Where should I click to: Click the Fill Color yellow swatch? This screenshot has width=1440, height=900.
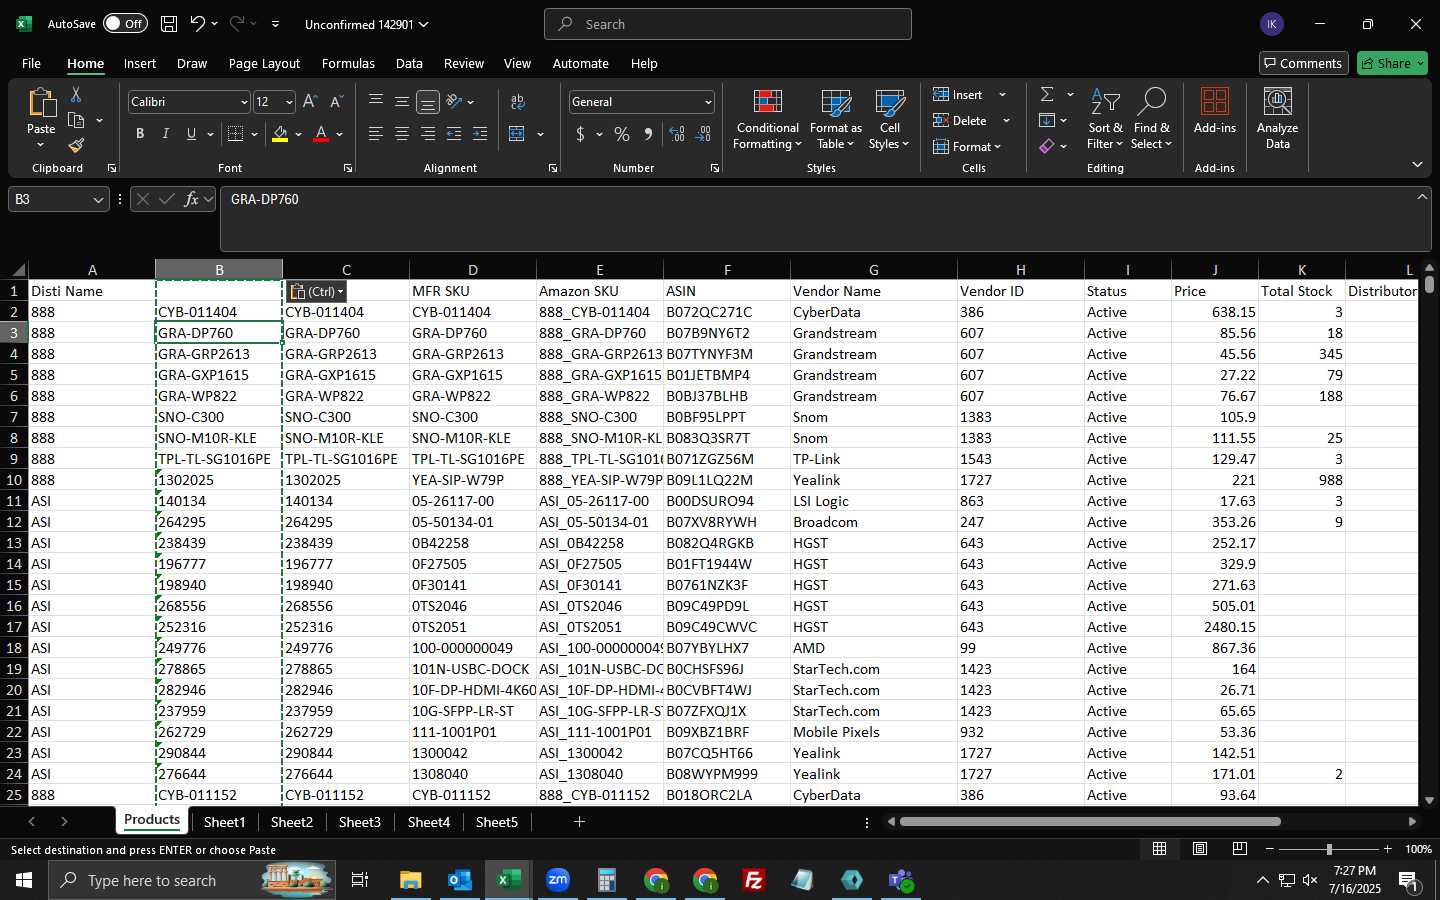point(280,134)
